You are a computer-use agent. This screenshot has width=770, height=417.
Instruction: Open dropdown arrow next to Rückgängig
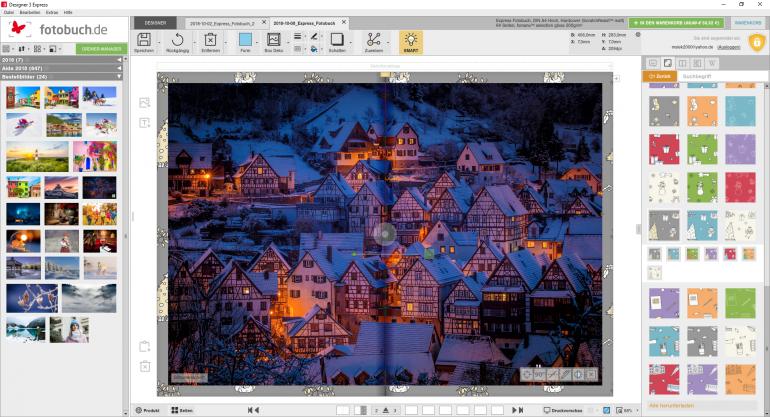click(x=192, y=42)
